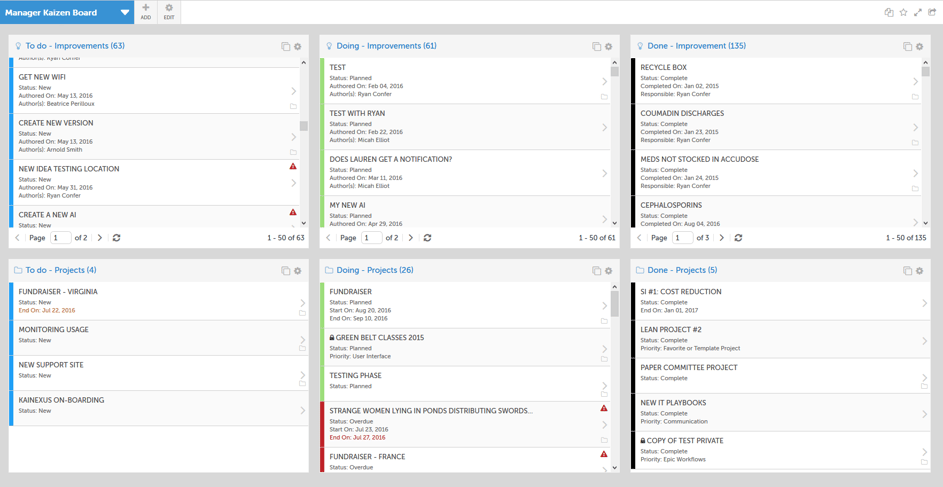Click page number field in Doing - Improvements
The image size is (943, 487).
point(372,237)
